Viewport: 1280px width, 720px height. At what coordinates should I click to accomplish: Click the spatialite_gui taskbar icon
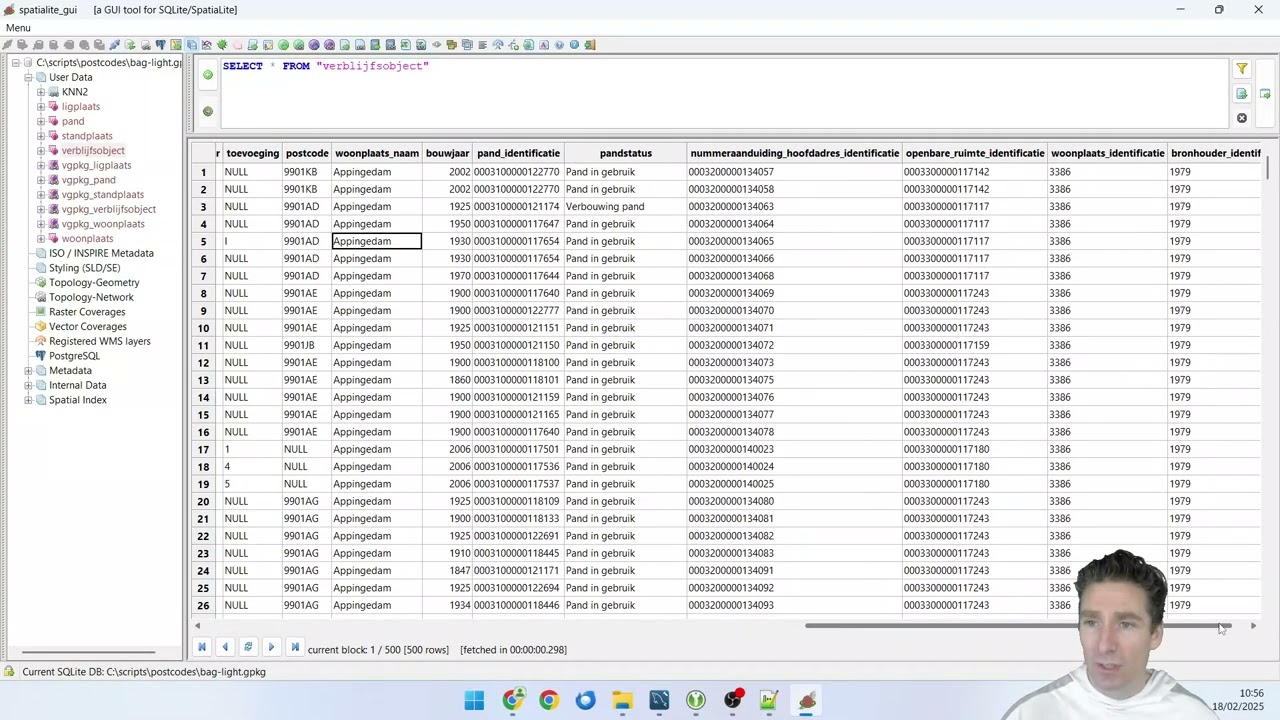point(807,700)
